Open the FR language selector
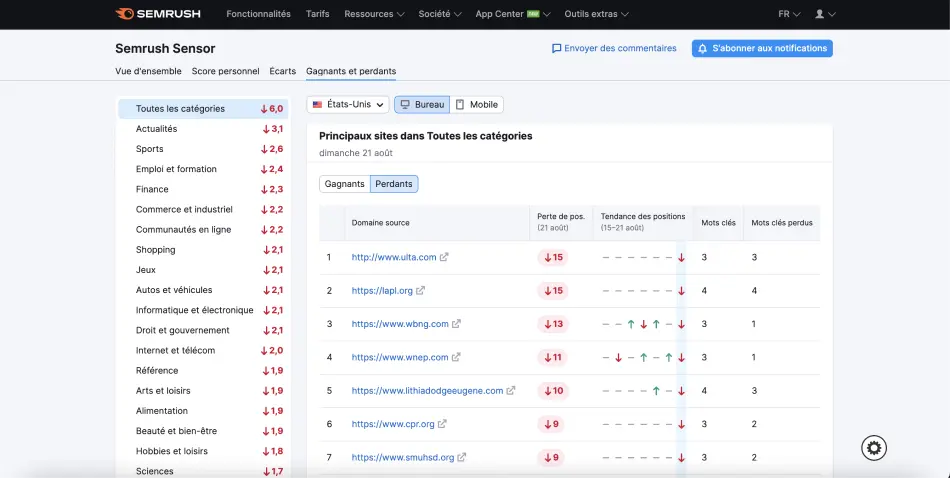The width and height of the screenshot is (950, 478). (x=789, y=14)
